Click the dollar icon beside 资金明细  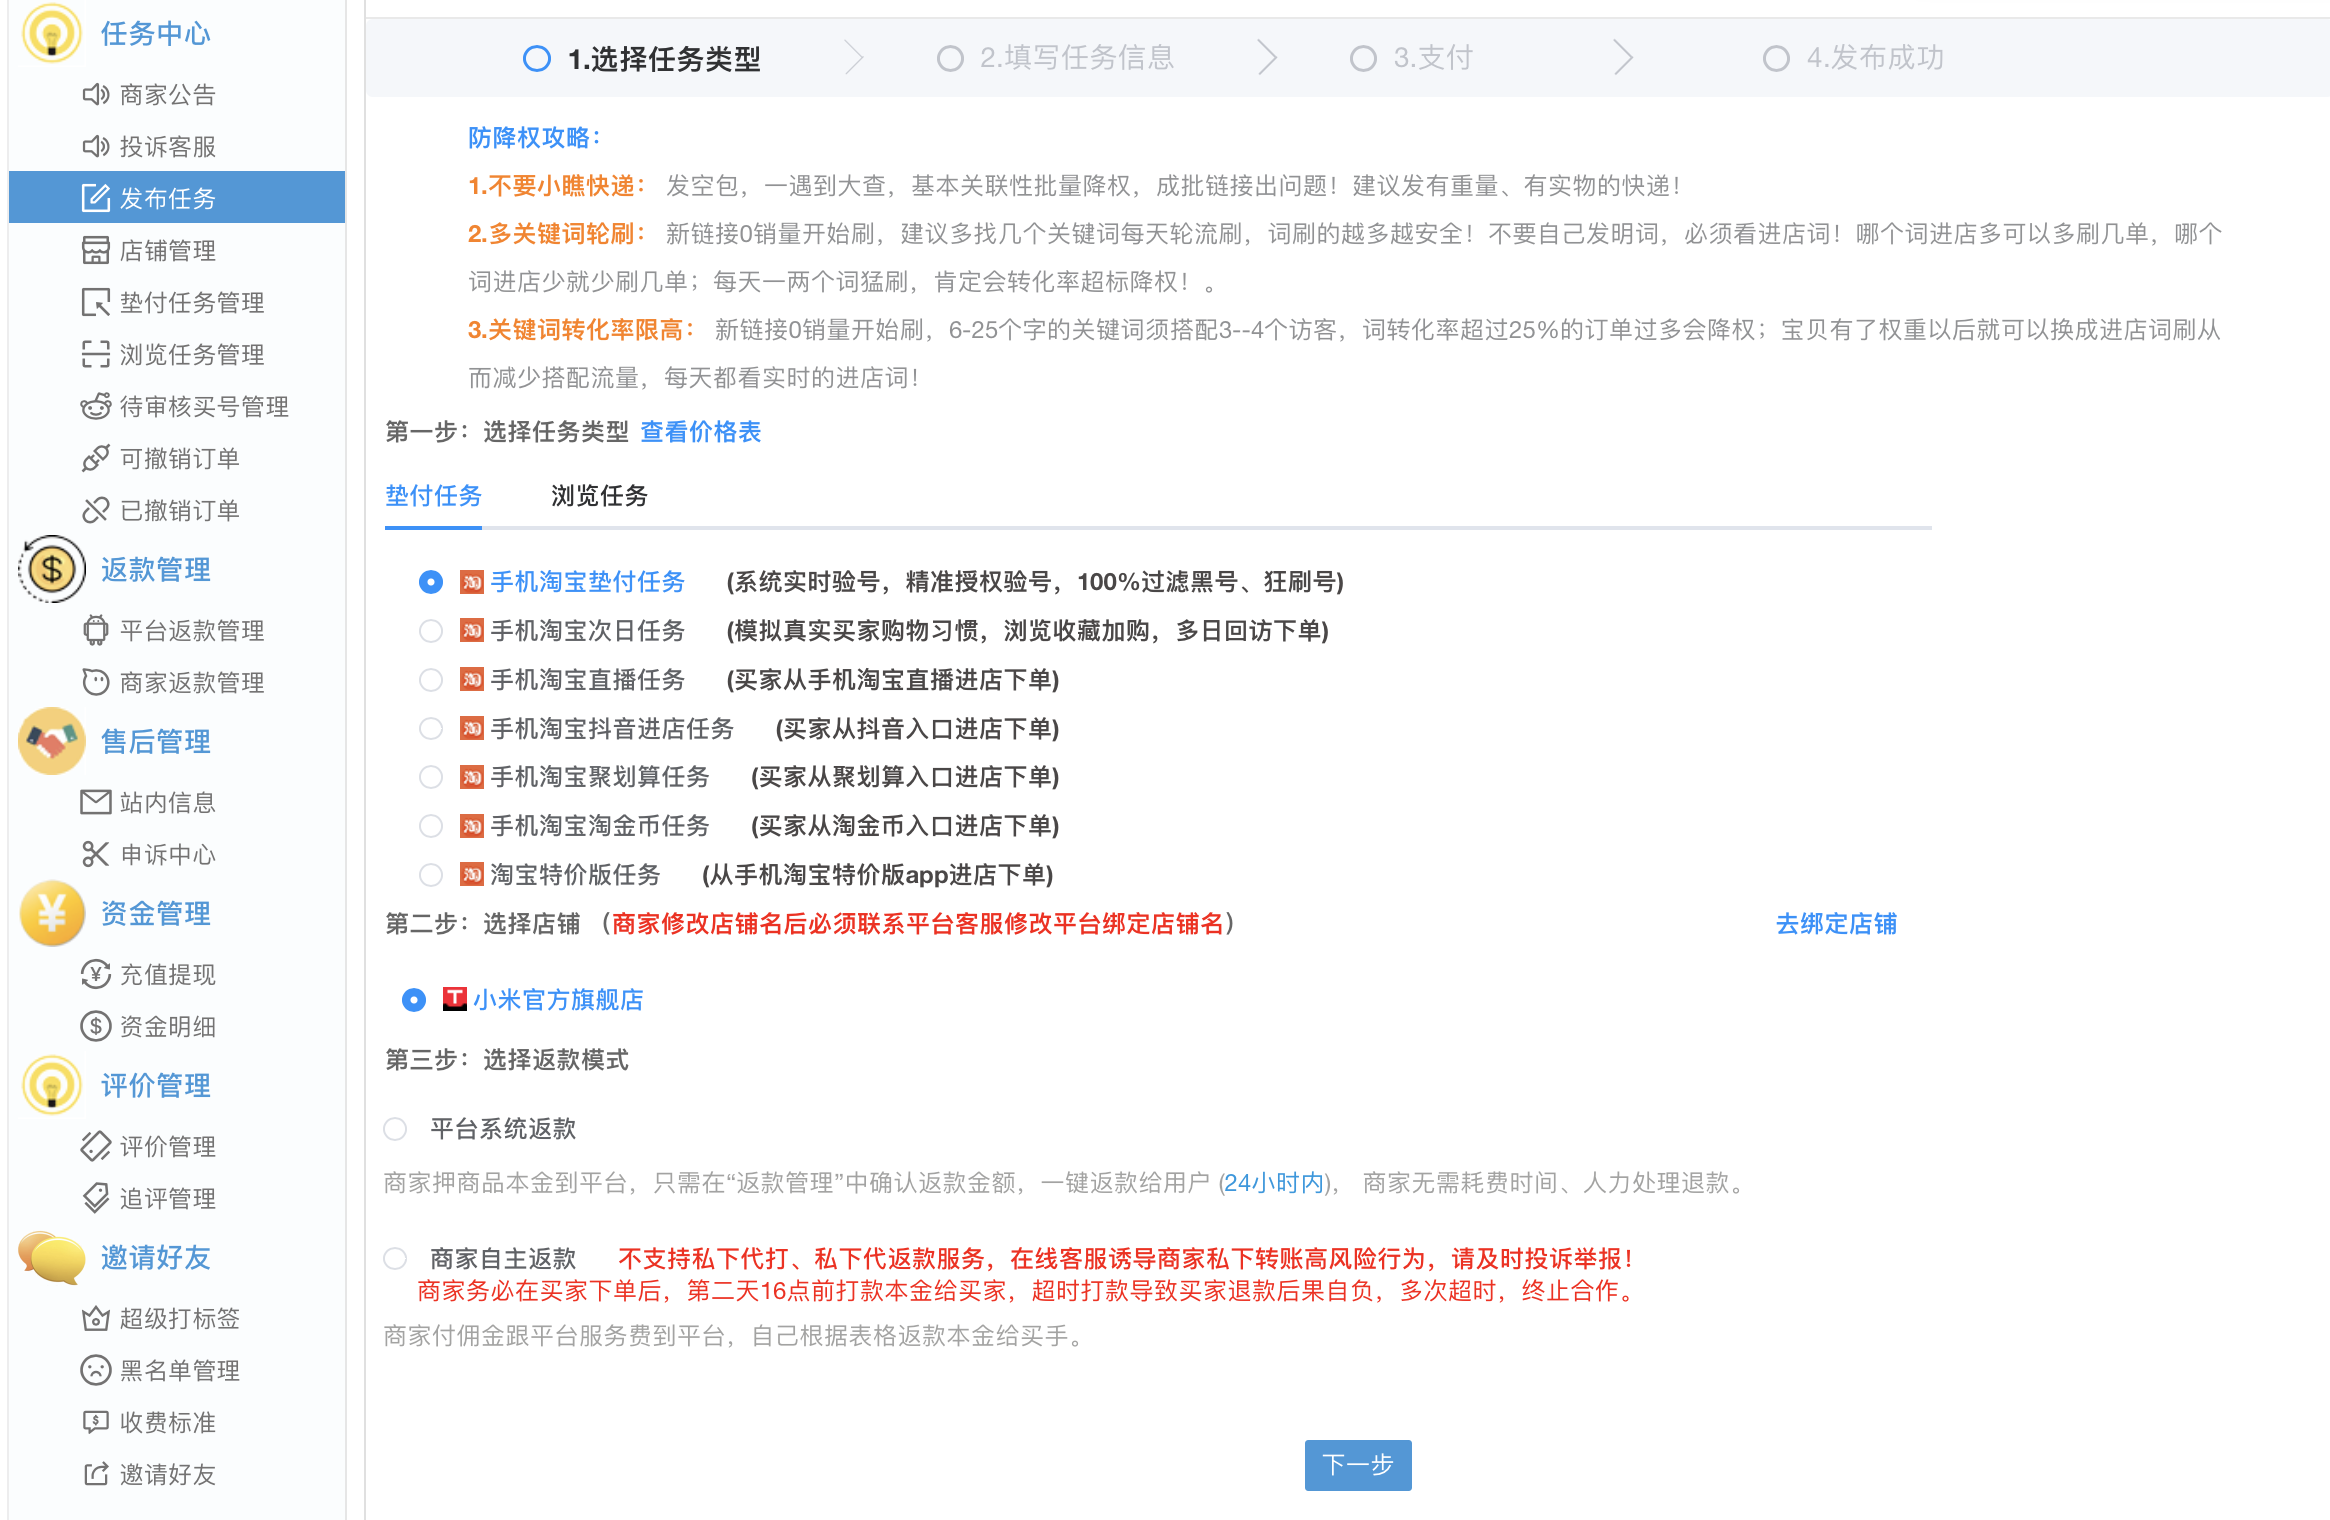95,1026
